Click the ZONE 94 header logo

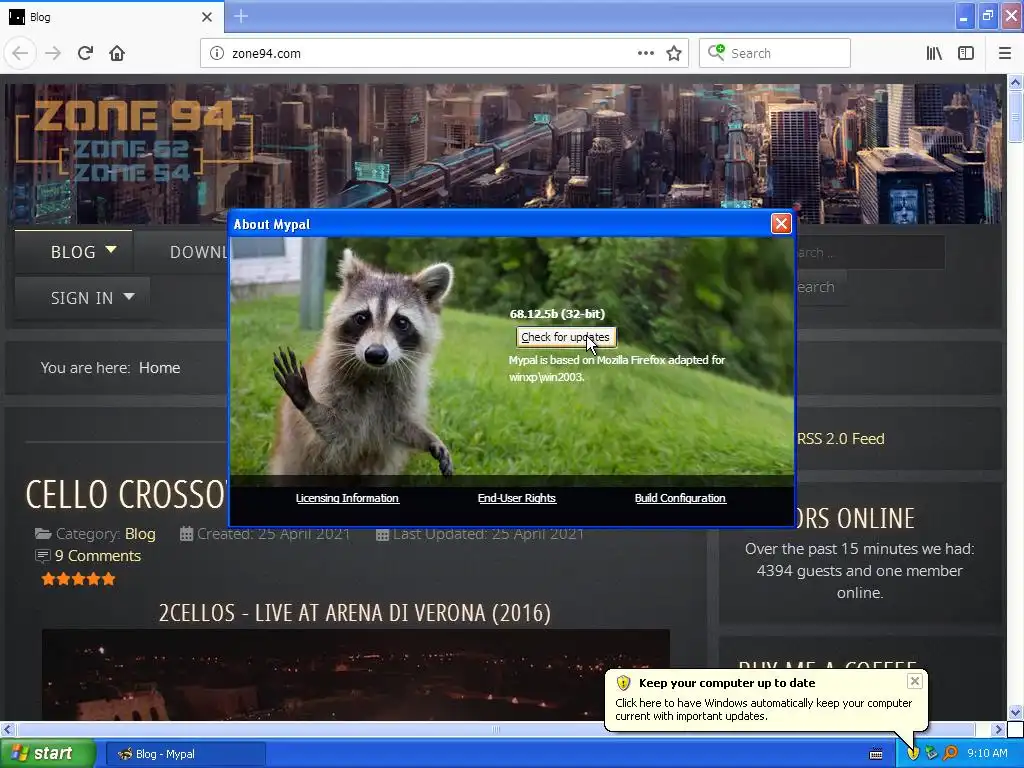click(x=134, y=140)
